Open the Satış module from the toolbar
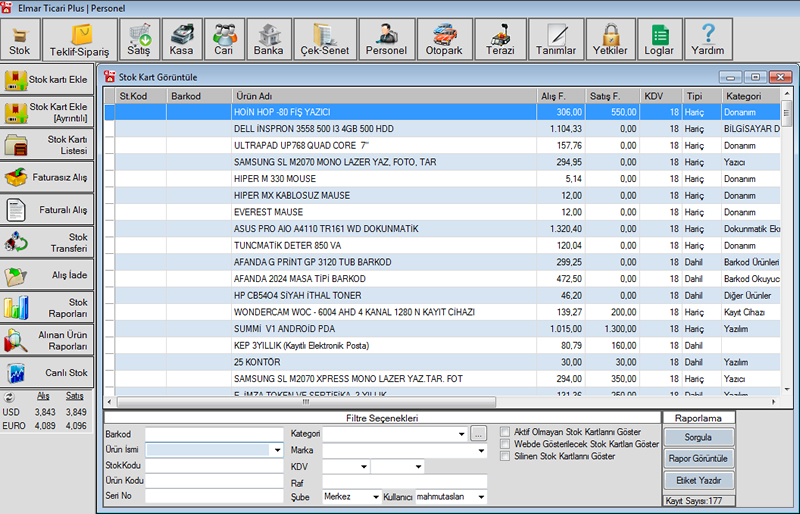This screenshot has height=514, width=800. click(139, 39)
